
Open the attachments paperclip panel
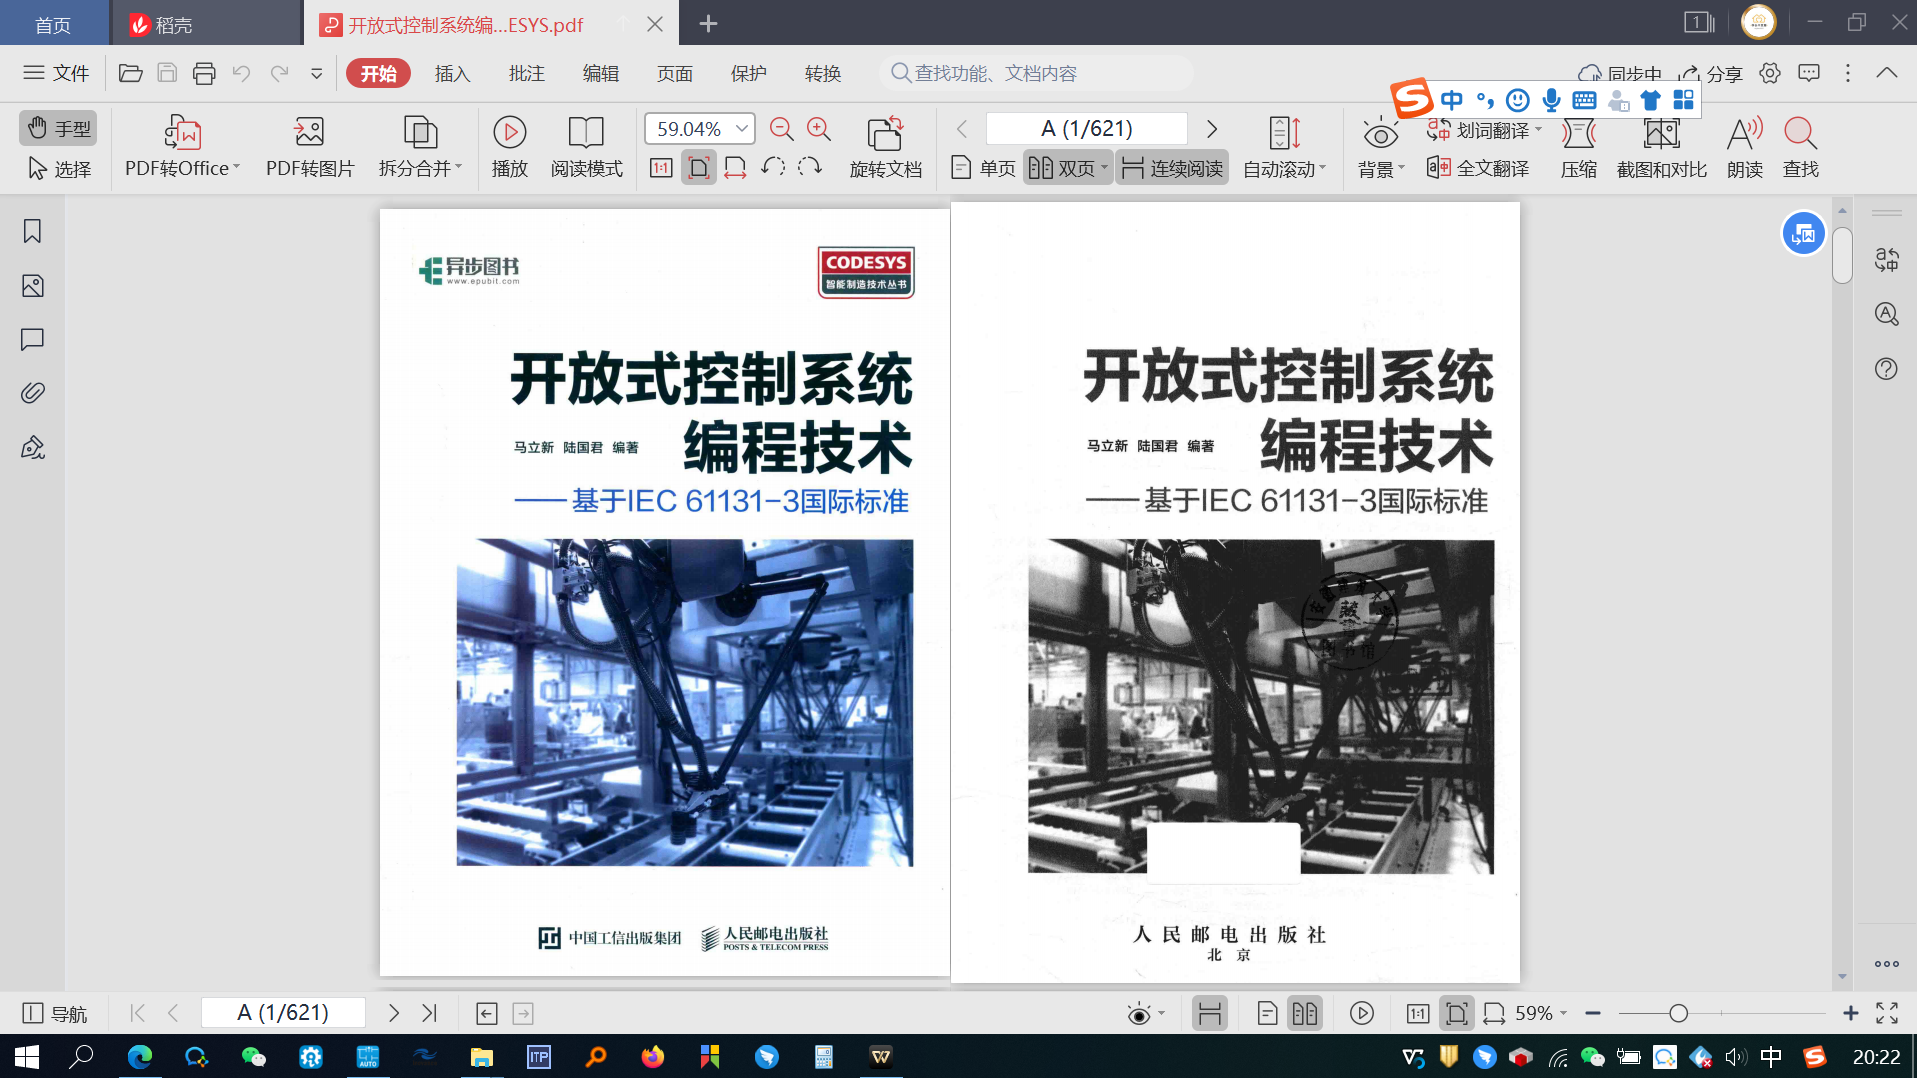(33, 393)
